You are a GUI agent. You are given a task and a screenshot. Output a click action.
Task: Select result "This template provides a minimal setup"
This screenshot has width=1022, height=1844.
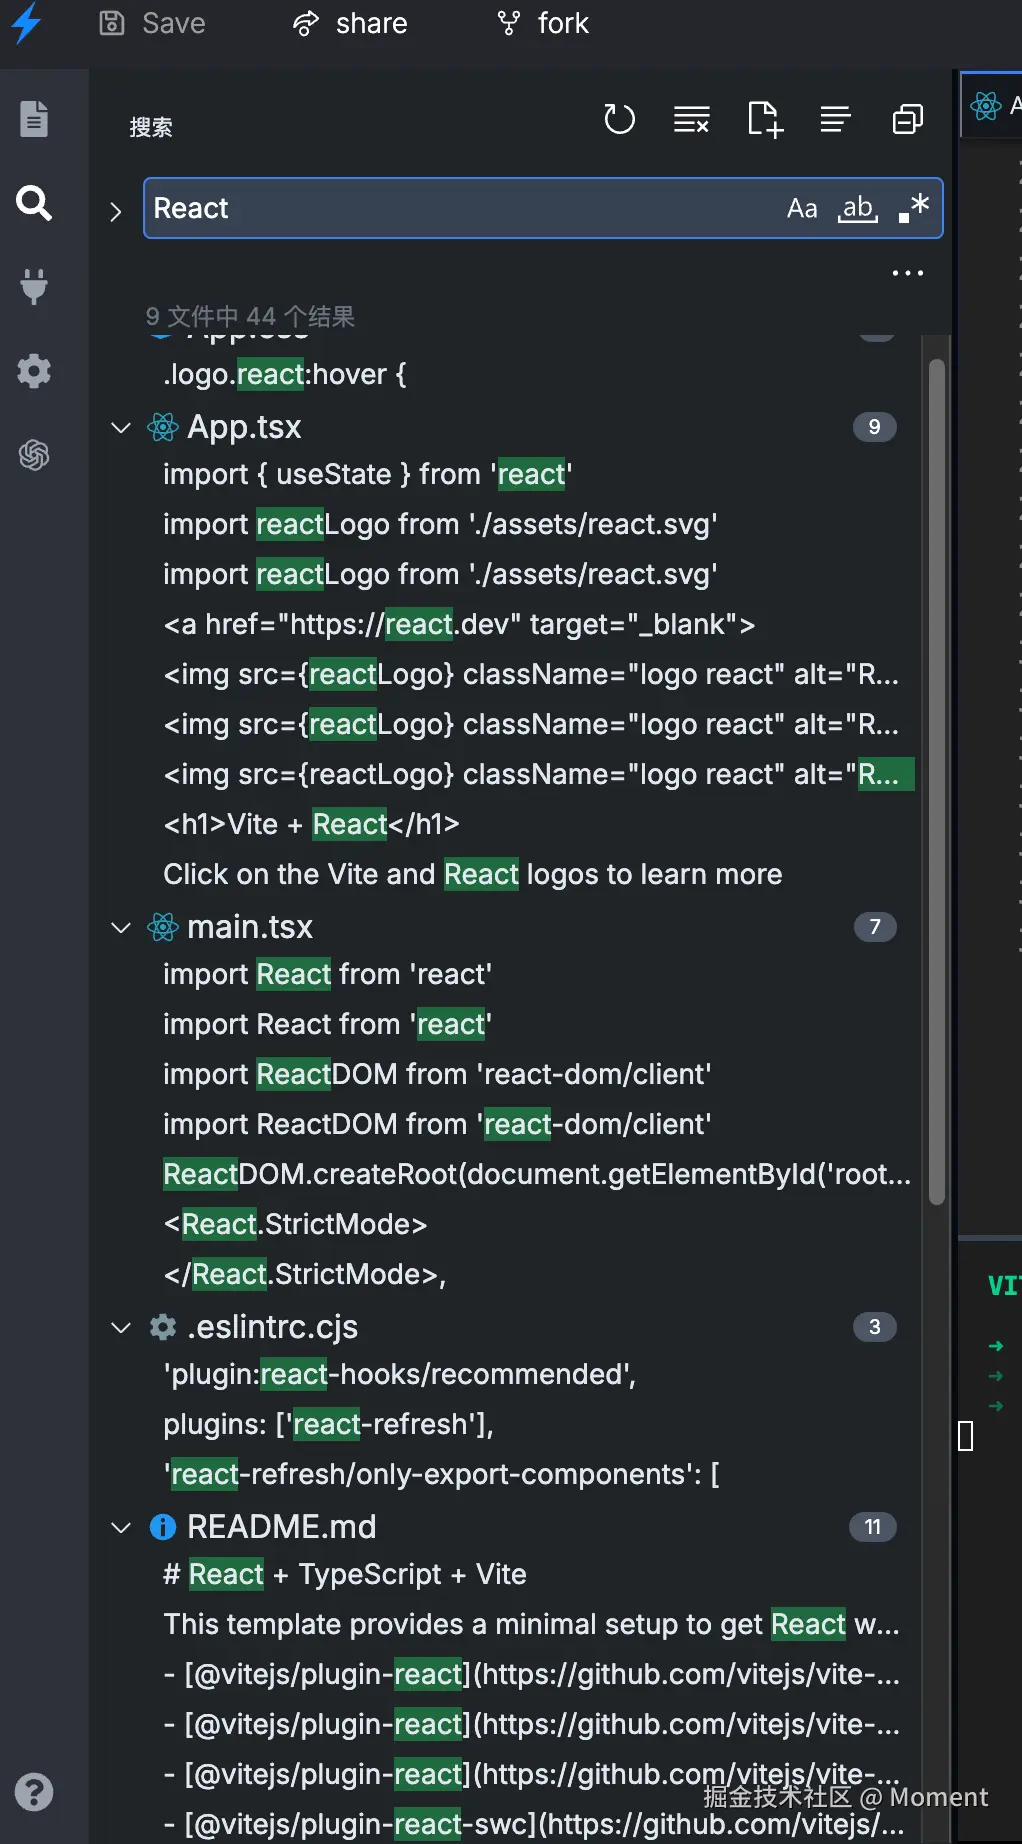point(531,1624)
